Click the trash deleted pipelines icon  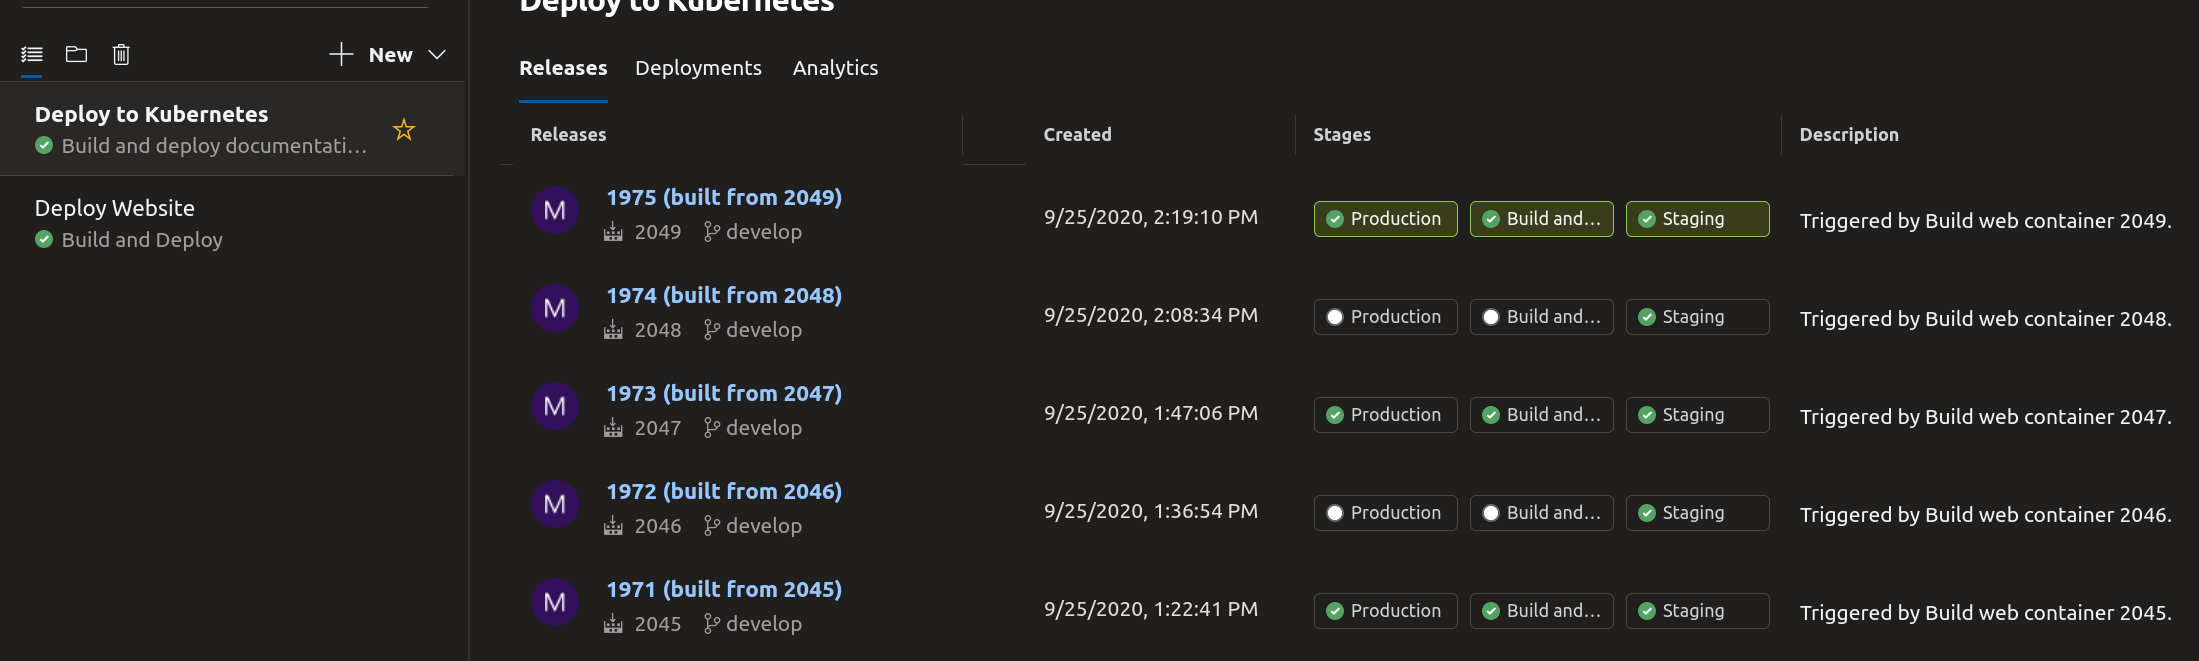pyautogui.click(x=121, y=54)
